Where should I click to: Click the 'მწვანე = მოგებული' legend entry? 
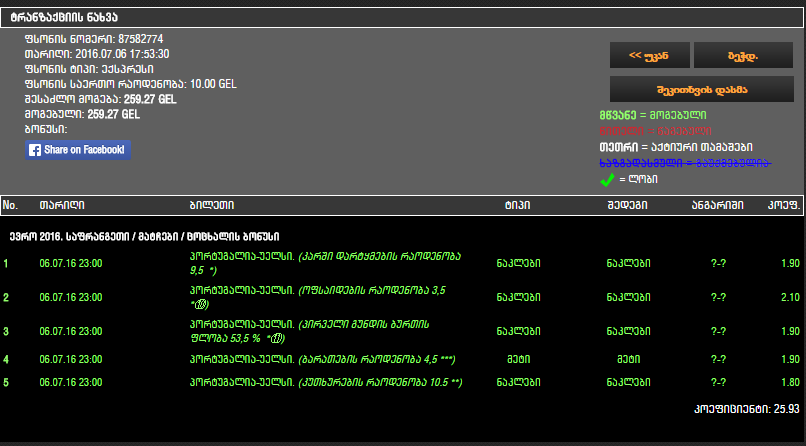(x=653, y=115)
